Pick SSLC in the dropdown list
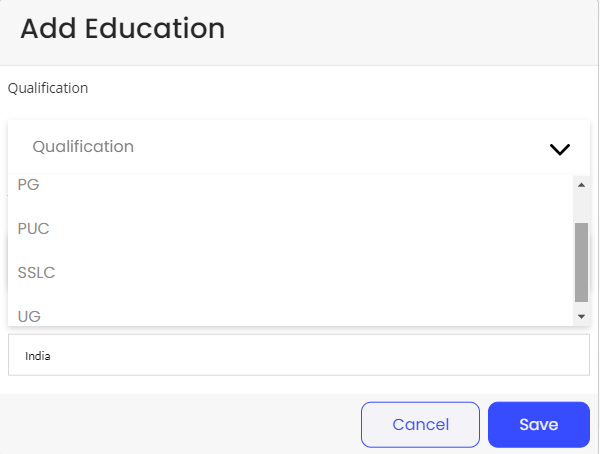 click(36, 272)
